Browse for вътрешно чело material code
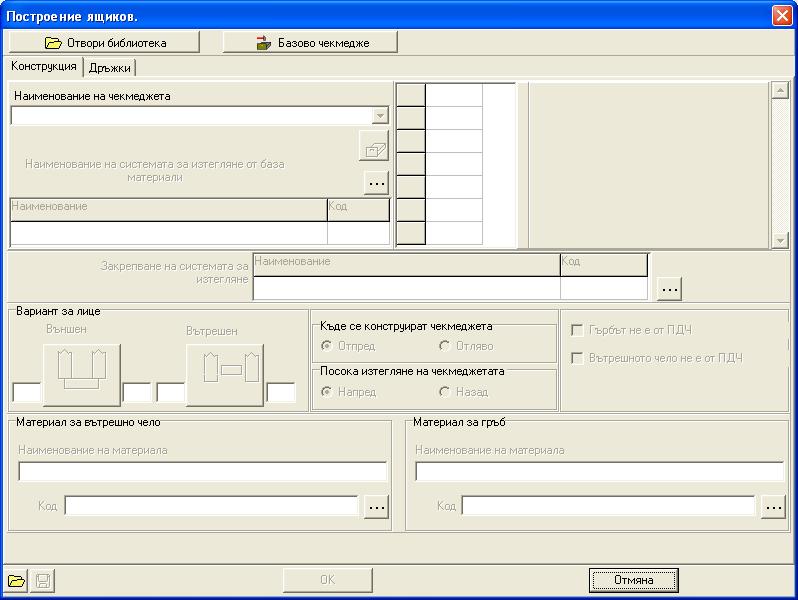This screenshot has width=798, height=600. click(376, 507)
